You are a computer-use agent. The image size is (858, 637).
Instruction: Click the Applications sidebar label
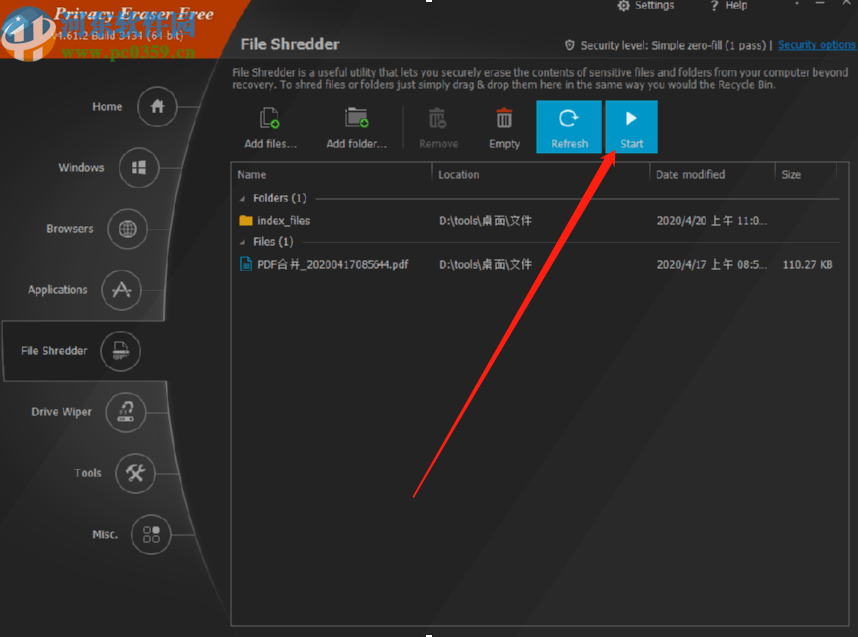(58, 290)
